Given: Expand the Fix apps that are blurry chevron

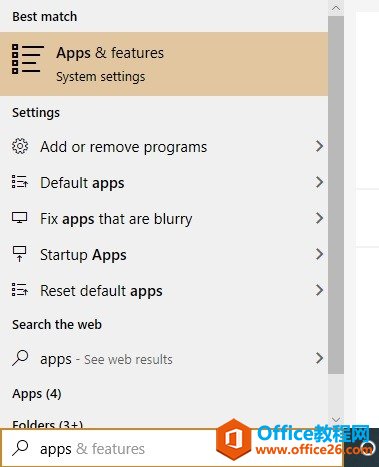Looking at the screenshot, I should 319,218.
